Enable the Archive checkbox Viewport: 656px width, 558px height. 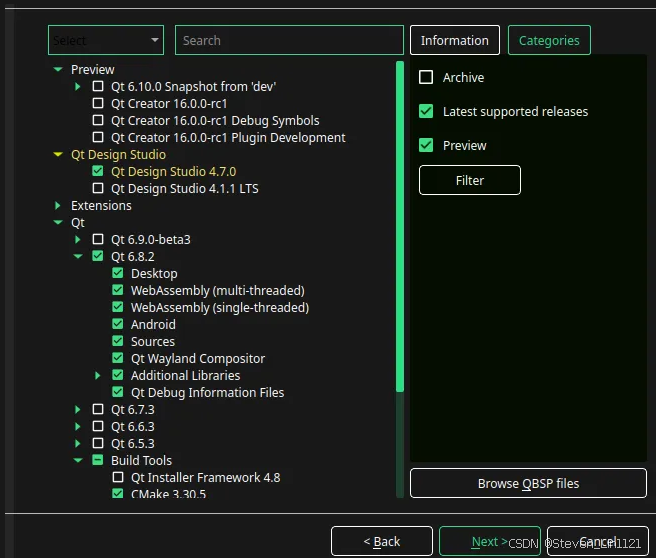coord(426,77)
